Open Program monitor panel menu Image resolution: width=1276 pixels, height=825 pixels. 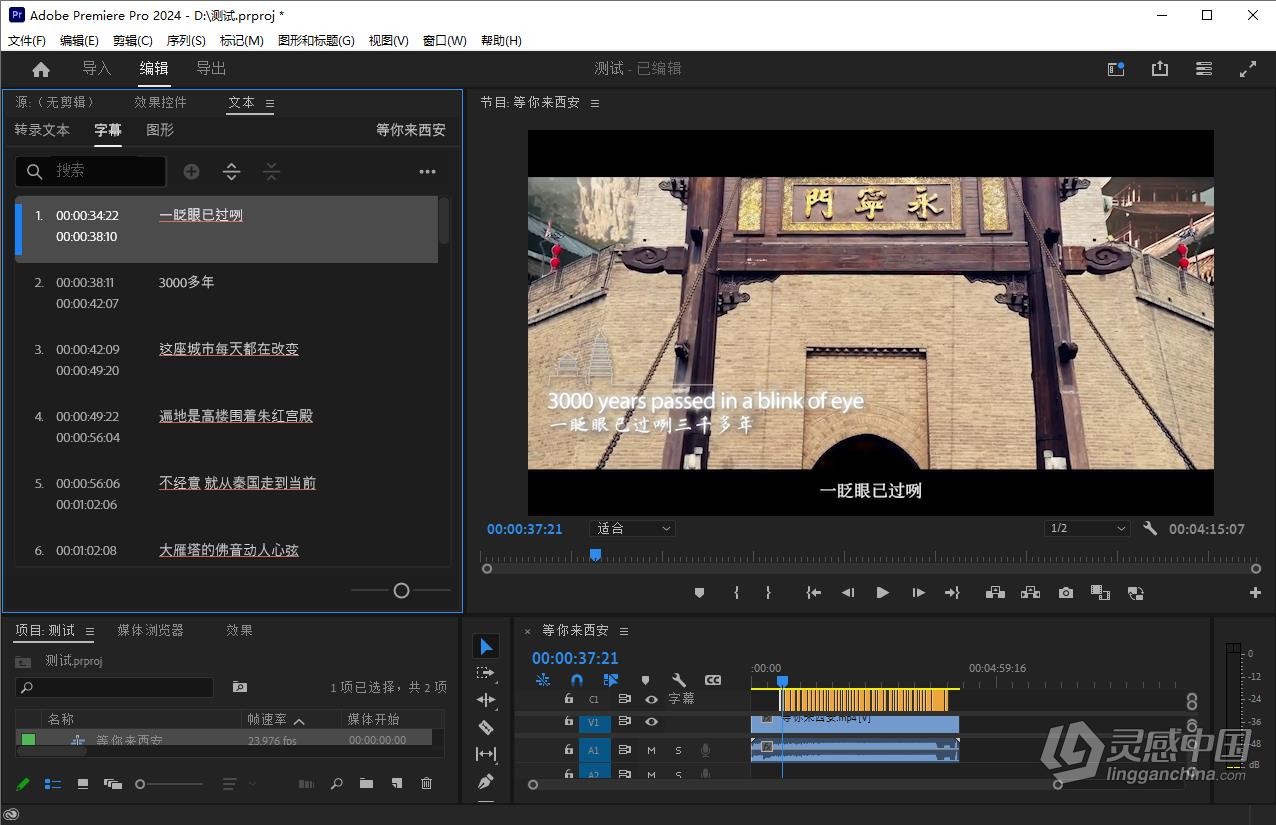(595, 103)
